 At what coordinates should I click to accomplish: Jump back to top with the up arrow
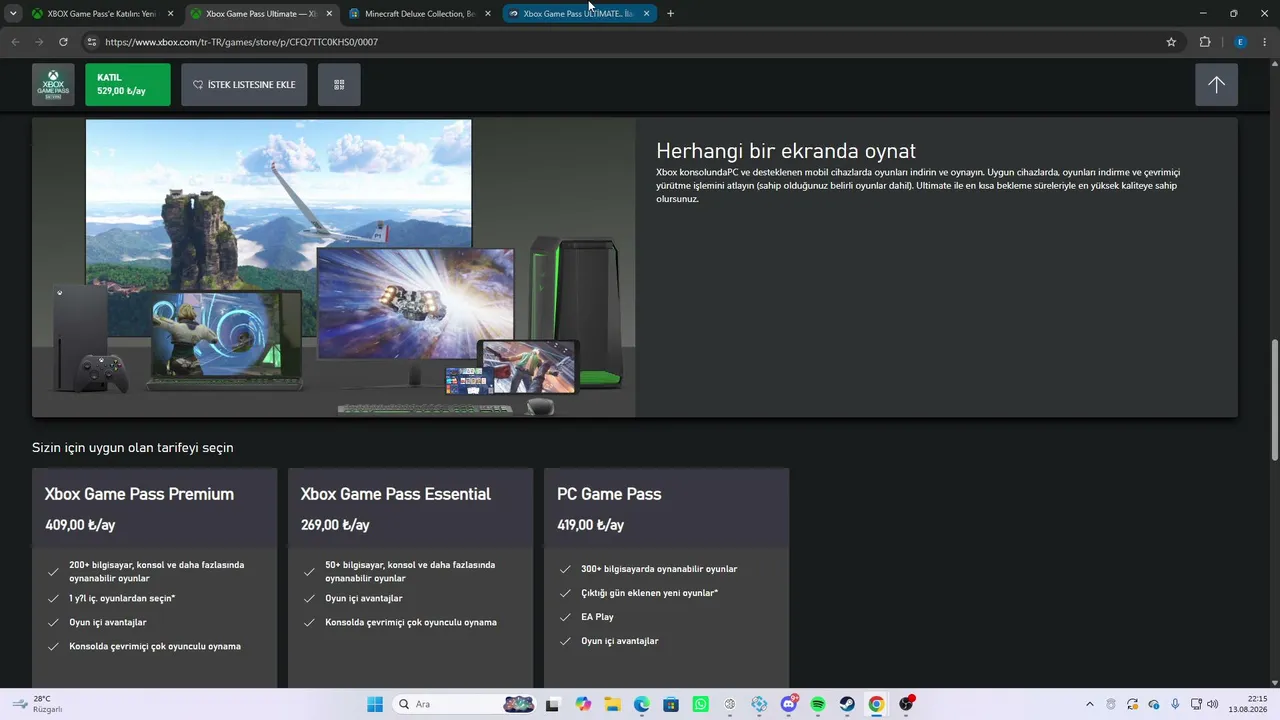pos(1216,85)
